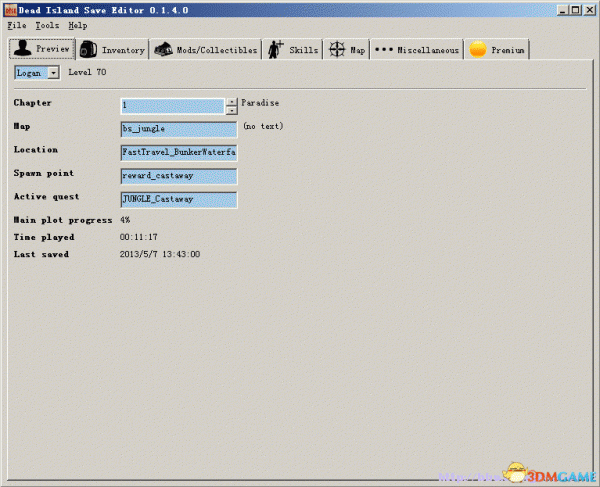Click the Chapter label
The height and width of the screenshot is (487, 600).
point(33,103)
